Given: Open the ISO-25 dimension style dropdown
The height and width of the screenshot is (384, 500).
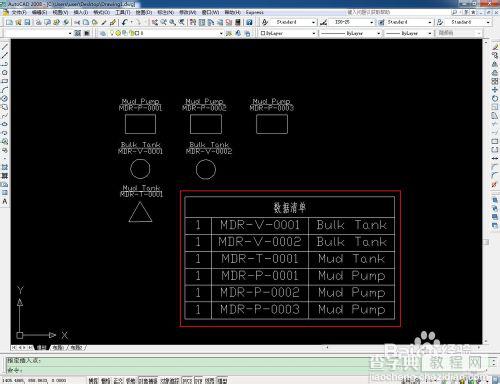Looking at the screenshot, I should click(x=353, y=22).
